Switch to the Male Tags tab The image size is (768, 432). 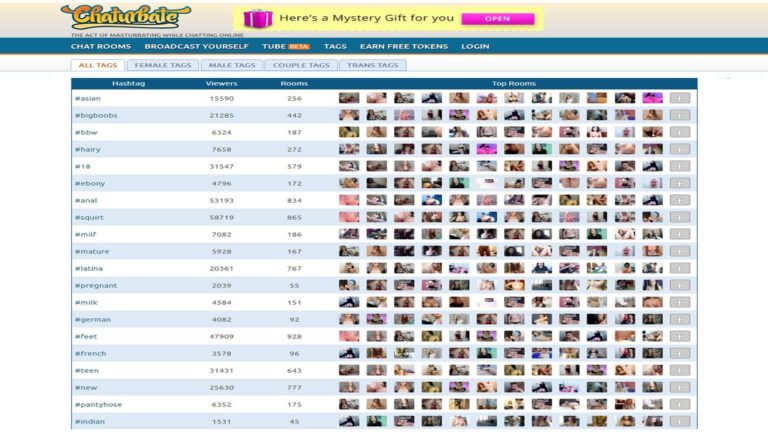tap(231, 65)
